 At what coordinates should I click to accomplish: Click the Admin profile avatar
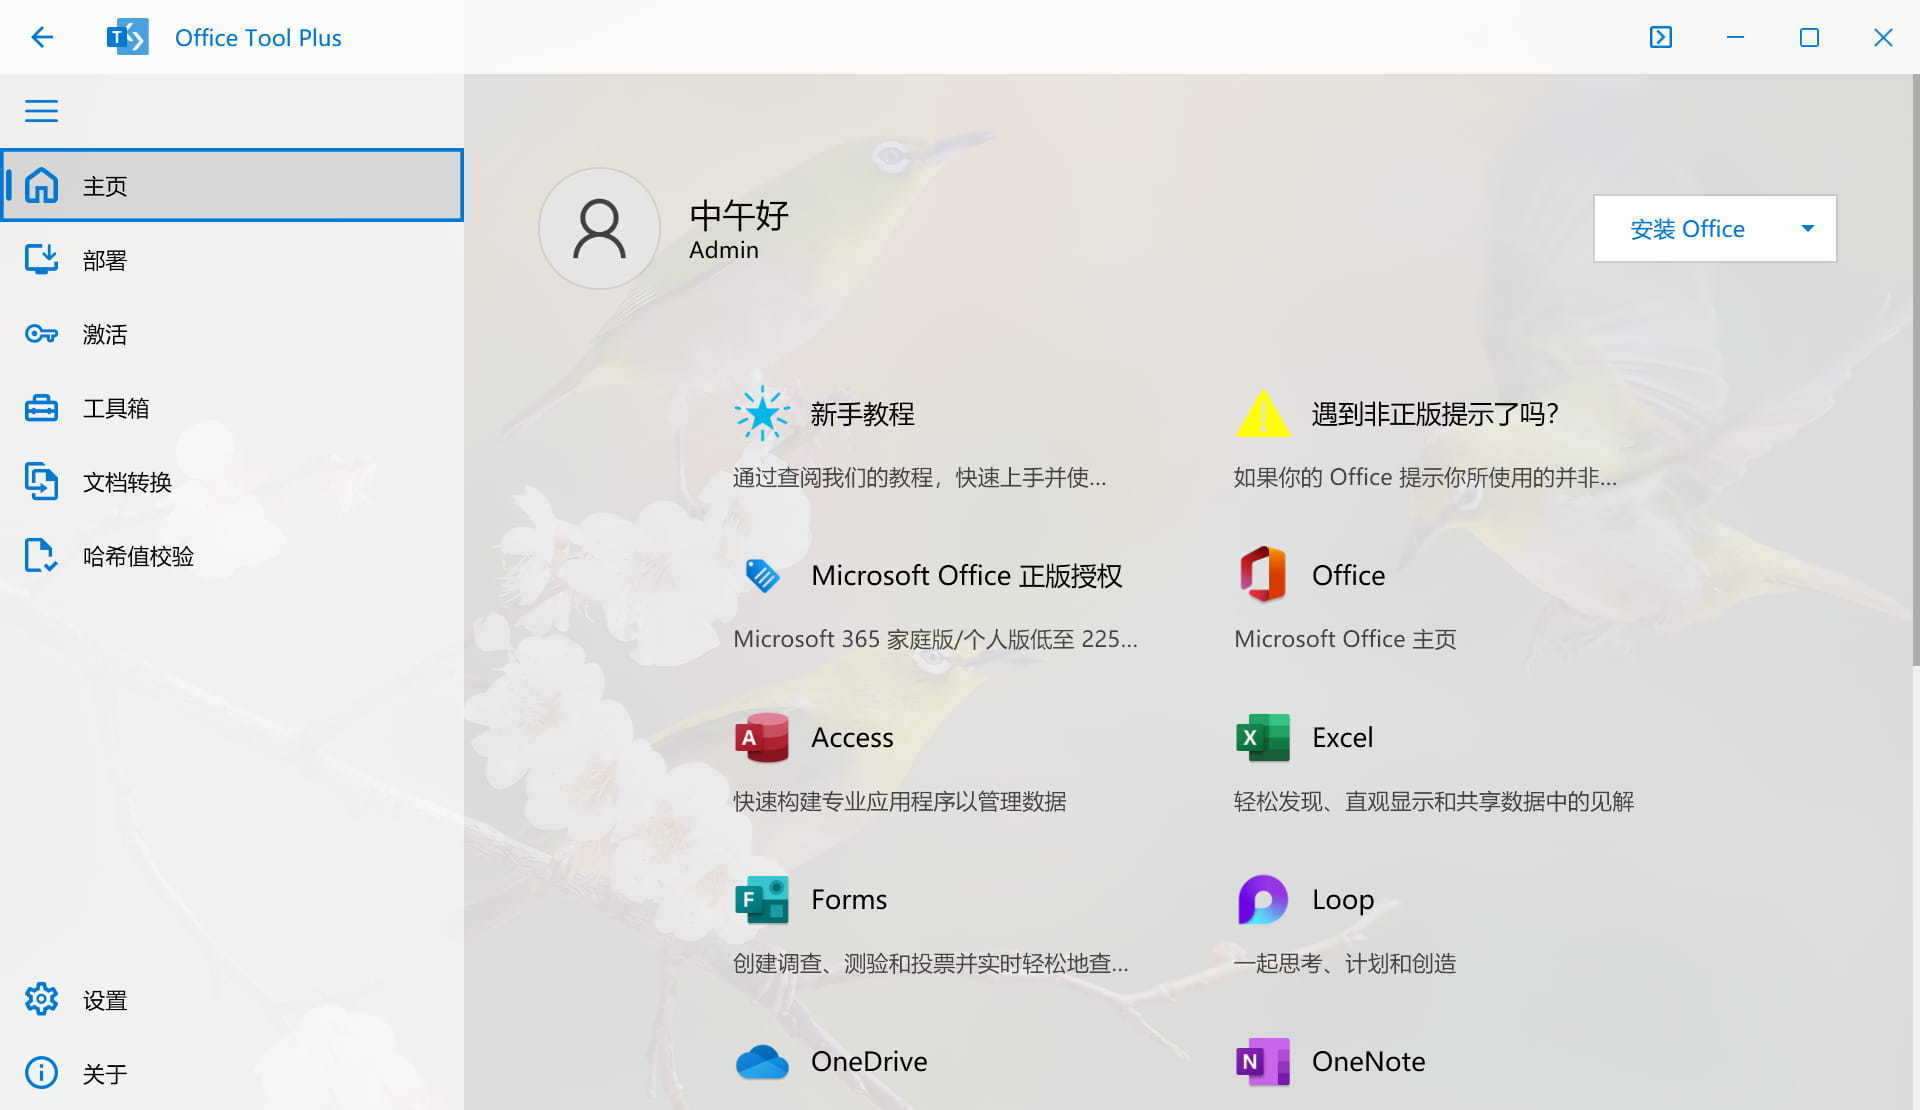[x=598, y=228]
